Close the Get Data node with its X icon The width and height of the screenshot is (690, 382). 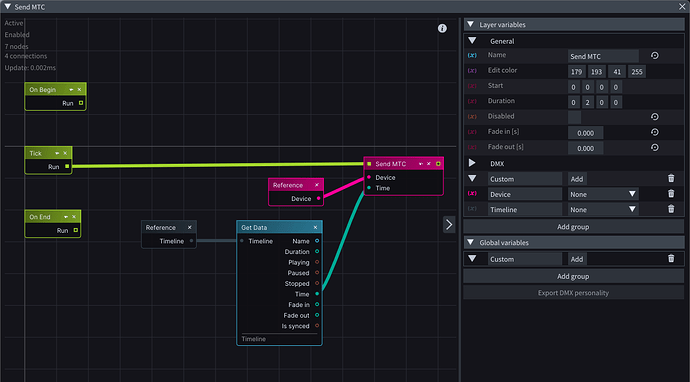click(x=316, y=228)
